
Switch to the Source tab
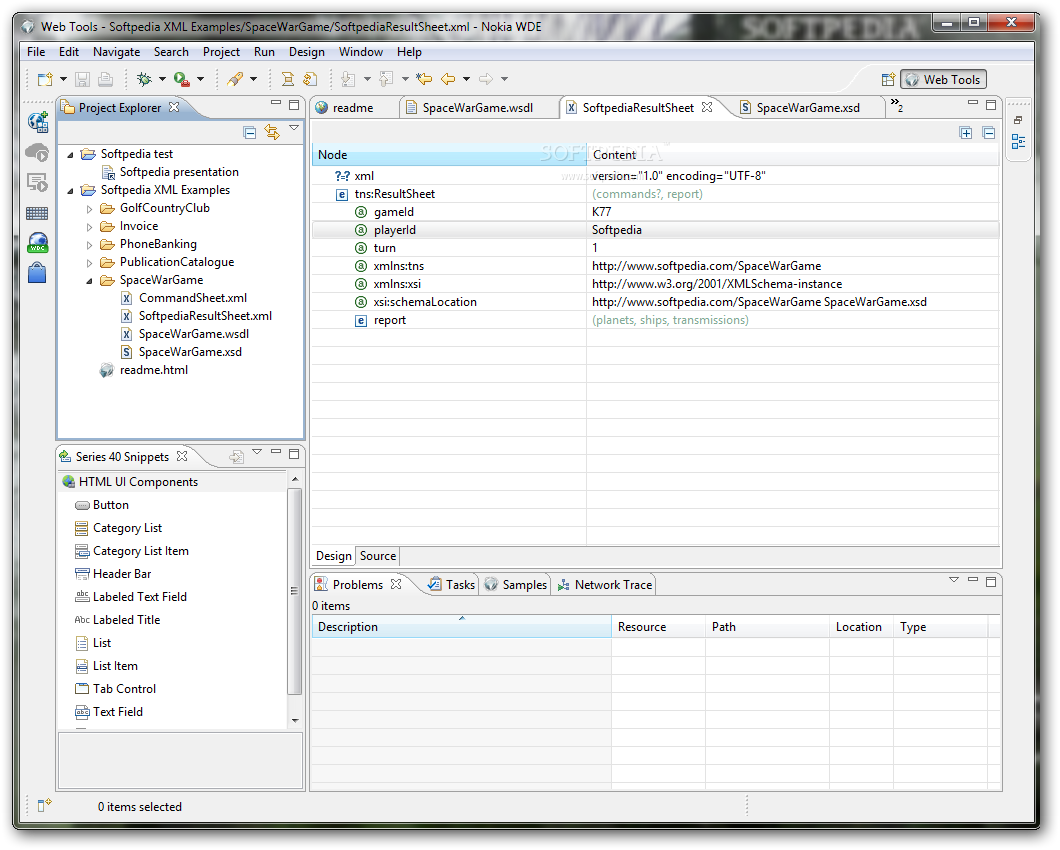click(378, 556)
